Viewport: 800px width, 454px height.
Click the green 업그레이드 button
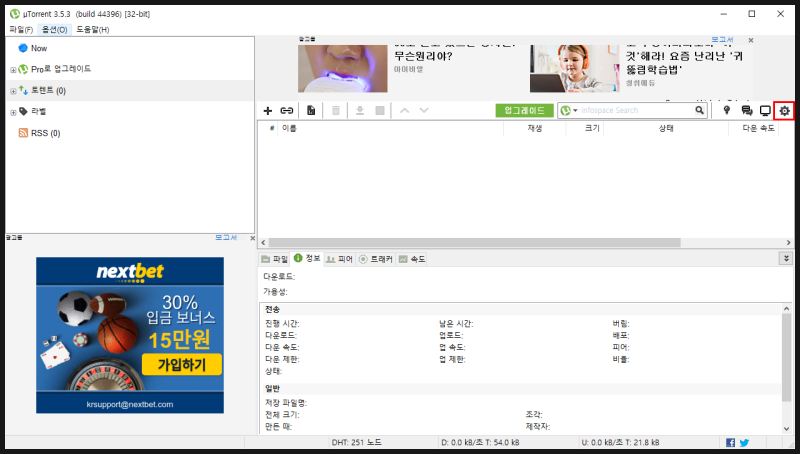524,110
